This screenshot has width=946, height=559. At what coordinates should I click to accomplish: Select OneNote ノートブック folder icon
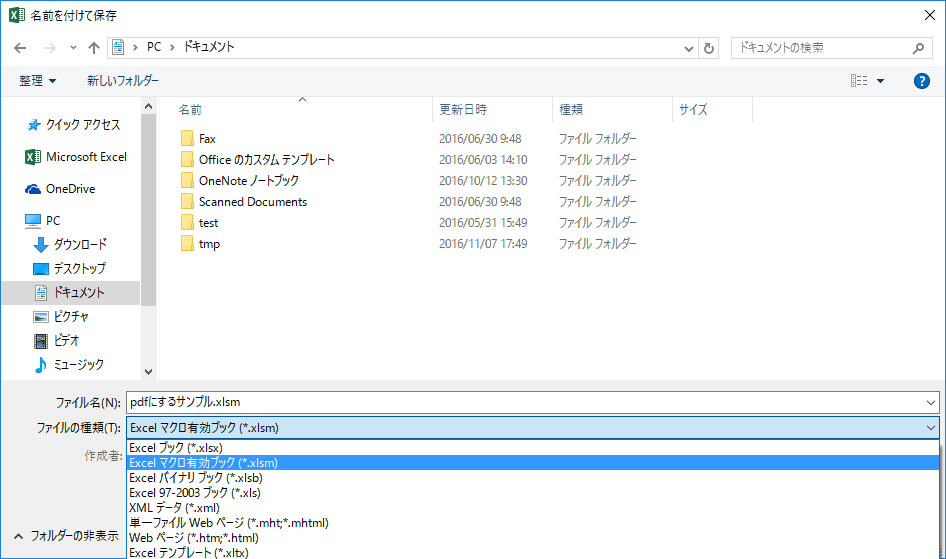[187, 181]
